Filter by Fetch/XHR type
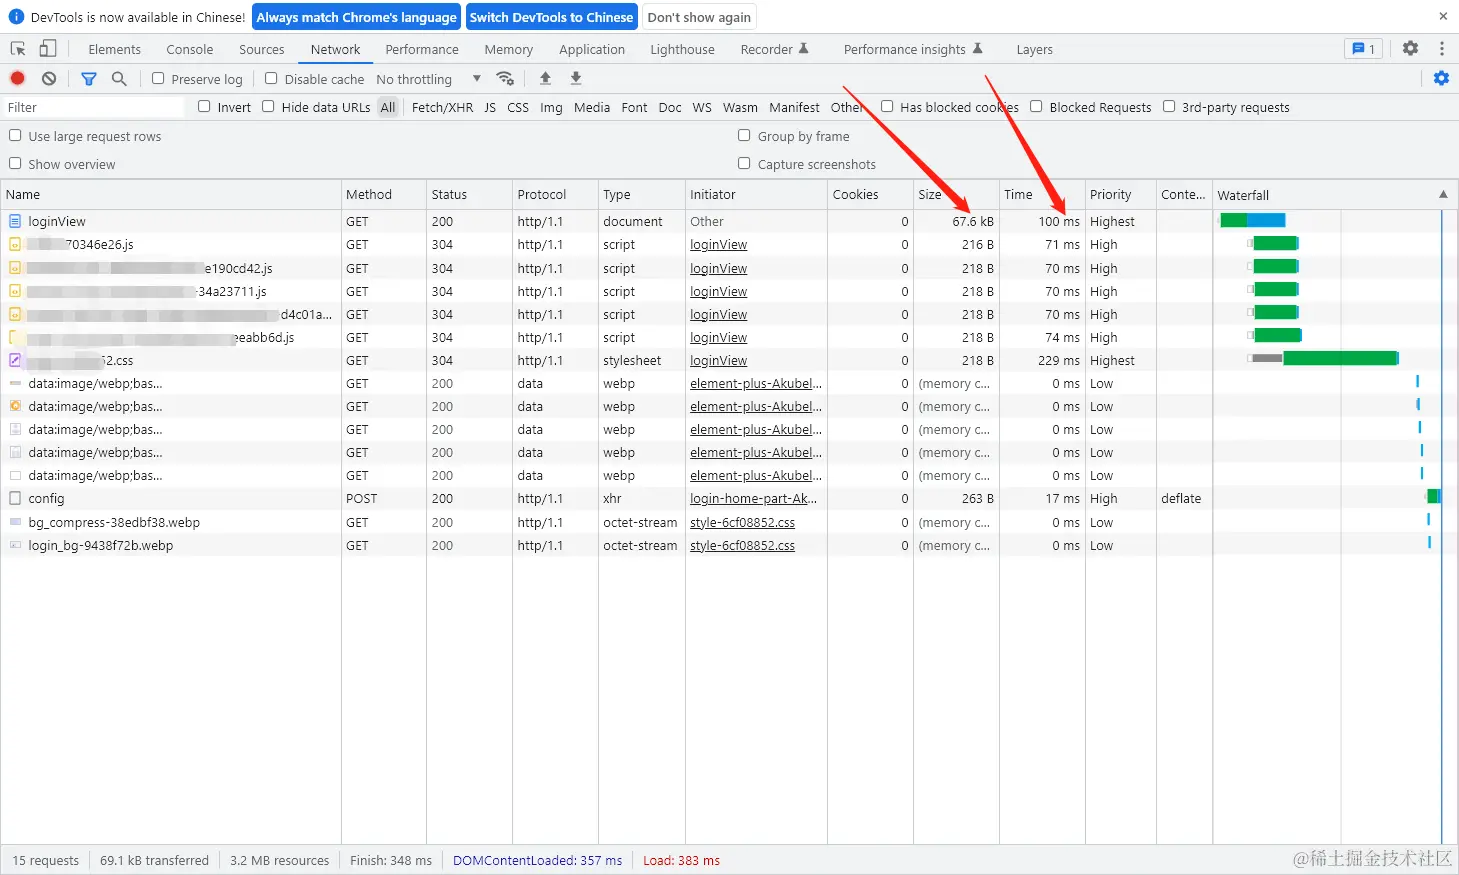 [442, 107]
